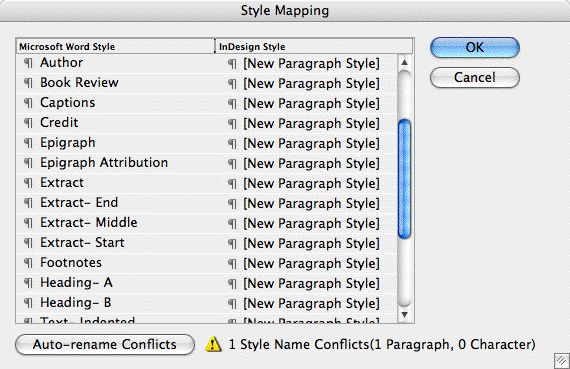Click the paragraph icon beside Extract- Start
Viewport: 570px width, 369px height.
[28, 243]
